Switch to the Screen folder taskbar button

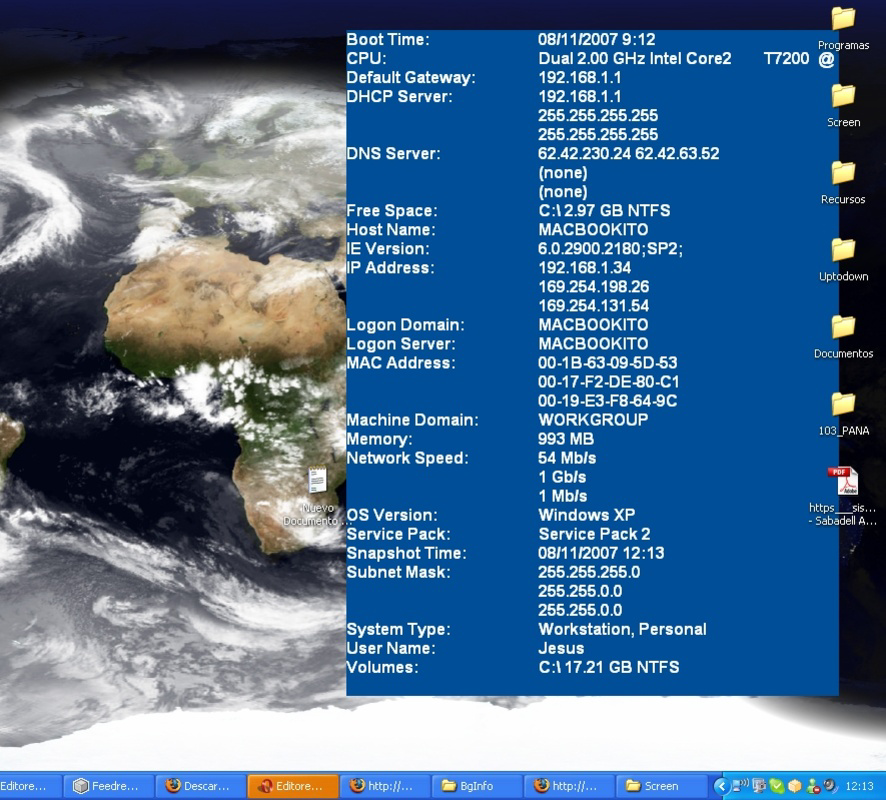[661, 786]
